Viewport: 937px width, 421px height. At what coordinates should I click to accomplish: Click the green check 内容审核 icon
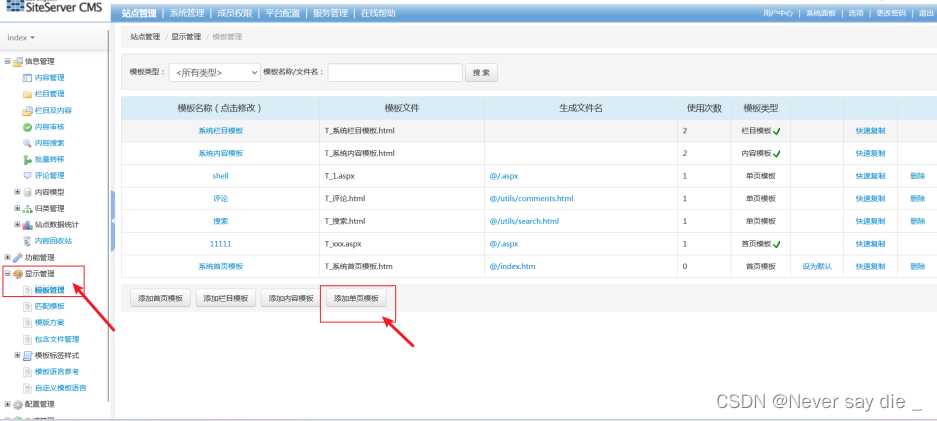(x=27, y=127)
